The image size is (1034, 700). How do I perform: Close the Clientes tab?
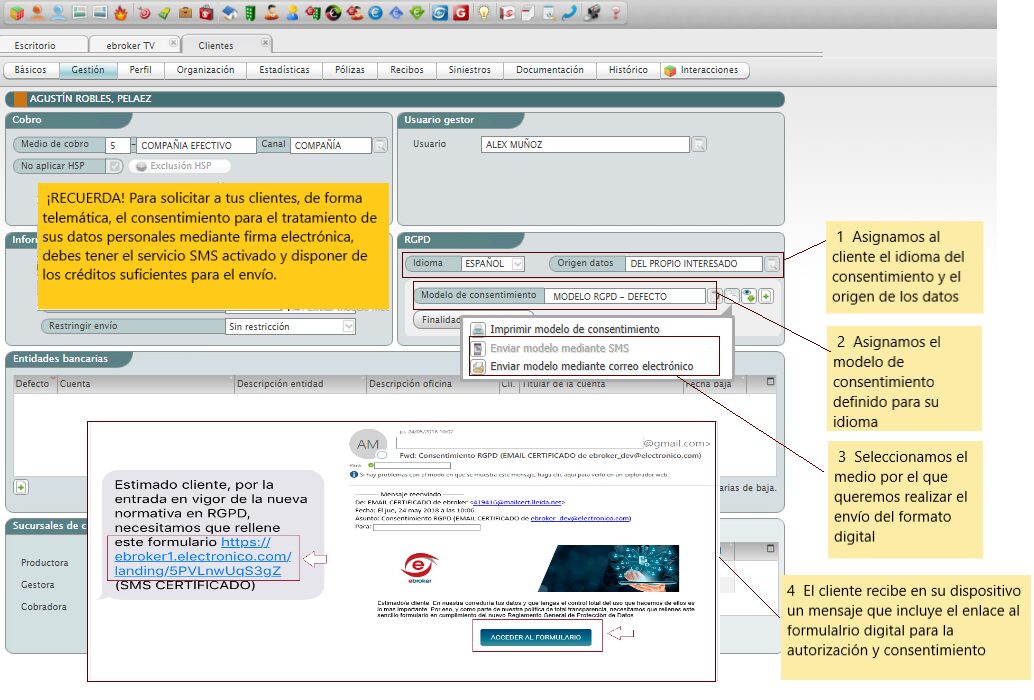tap(264, 43)
